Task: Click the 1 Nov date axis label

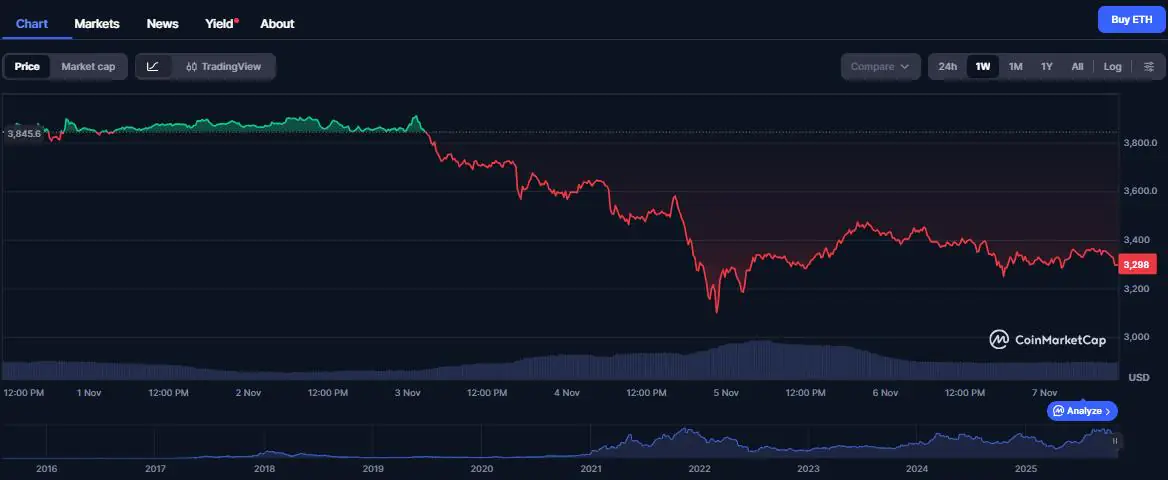Action: point(89,392)
